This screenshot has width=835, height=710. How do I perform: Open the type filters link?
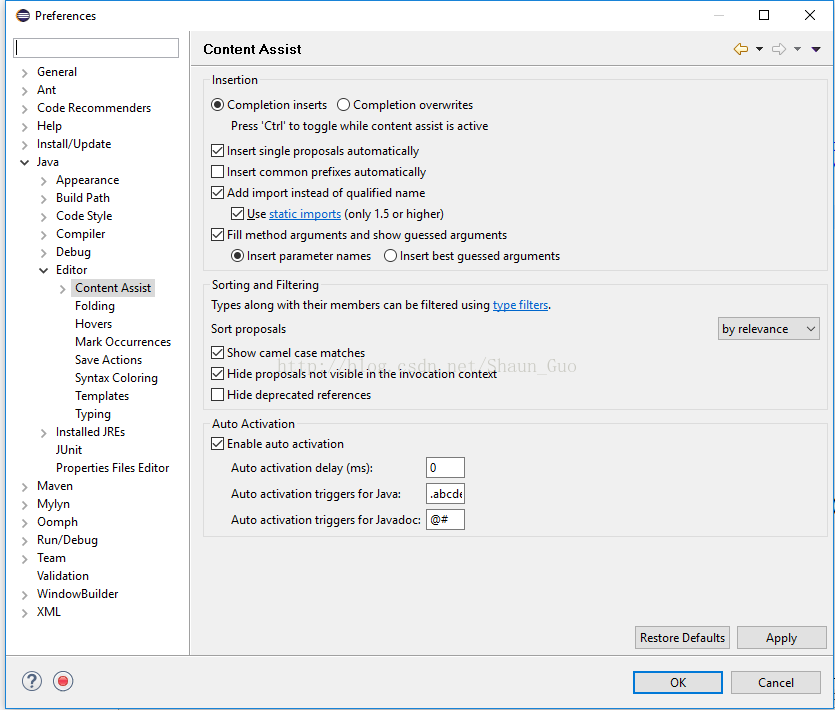[x=520, y=305]
